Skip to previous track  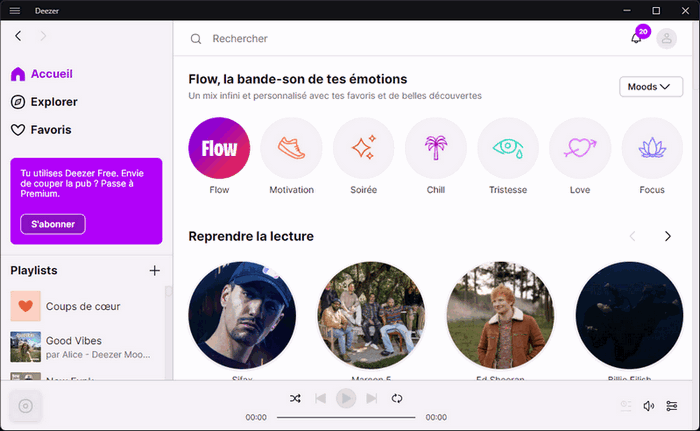[321, 398]
